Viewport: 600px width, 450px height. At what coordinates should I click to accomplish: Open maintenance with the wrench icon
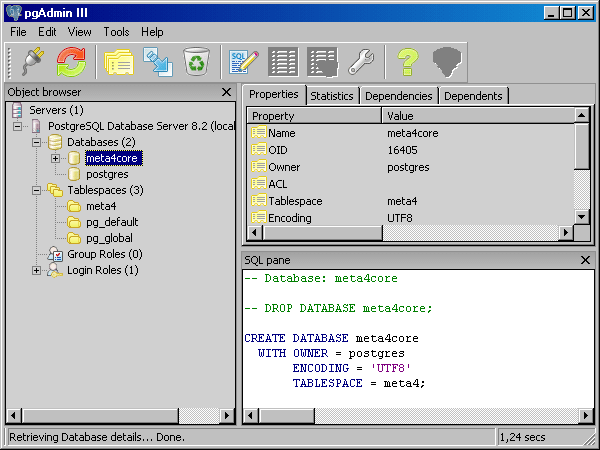click(x=361, y=62)
